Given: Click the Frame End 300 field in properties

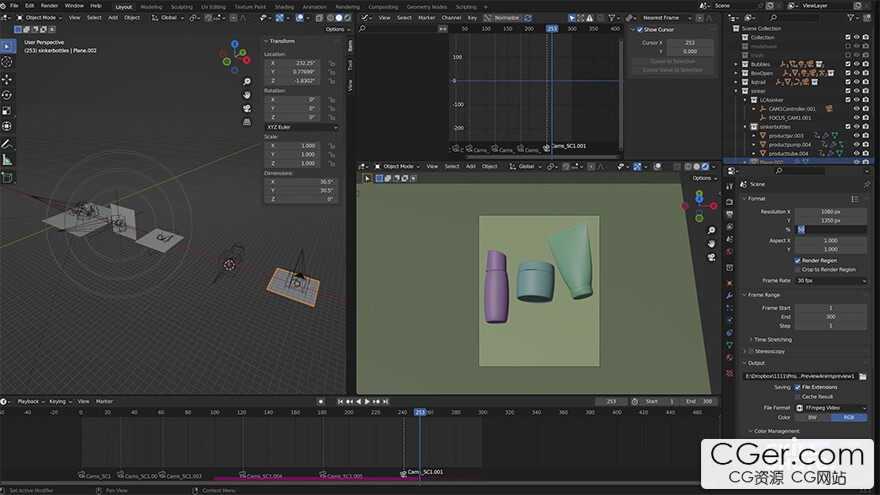Looking at the screenshot, I should pyautogui.click(x=831, y=317).
